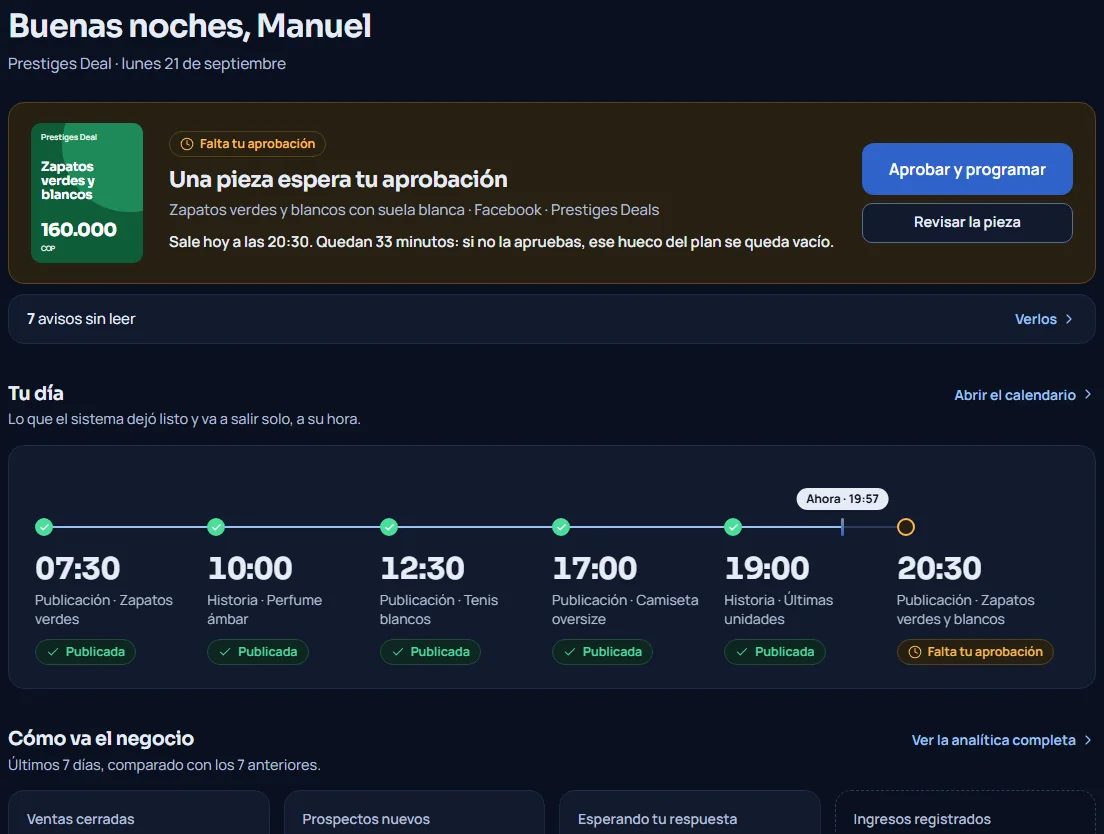
Task: Click the Ahora 19:57 time indicator
Action: pyautogui.click(x=842, y=499)
